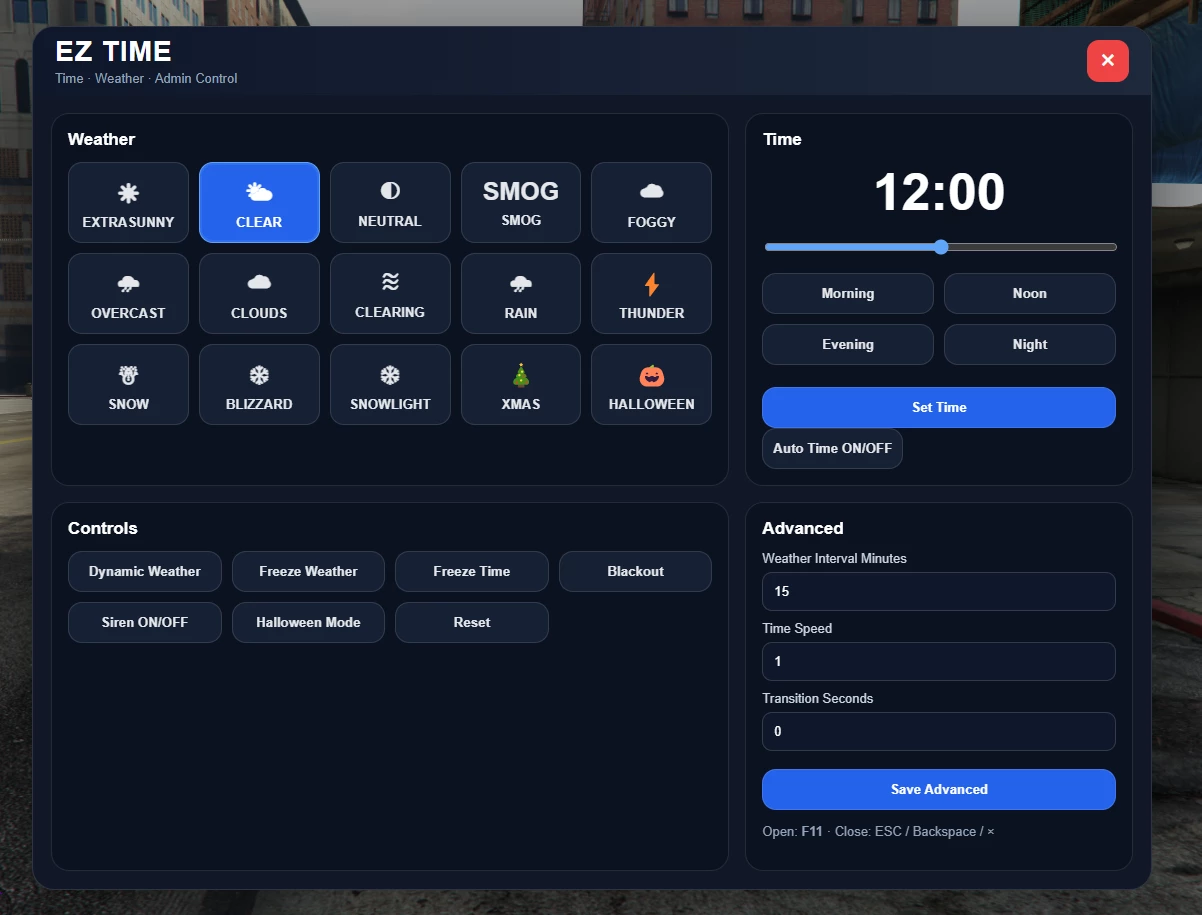Toggle Dynamic Weather control
The image size is (1202, 915).
click(145, 571)
